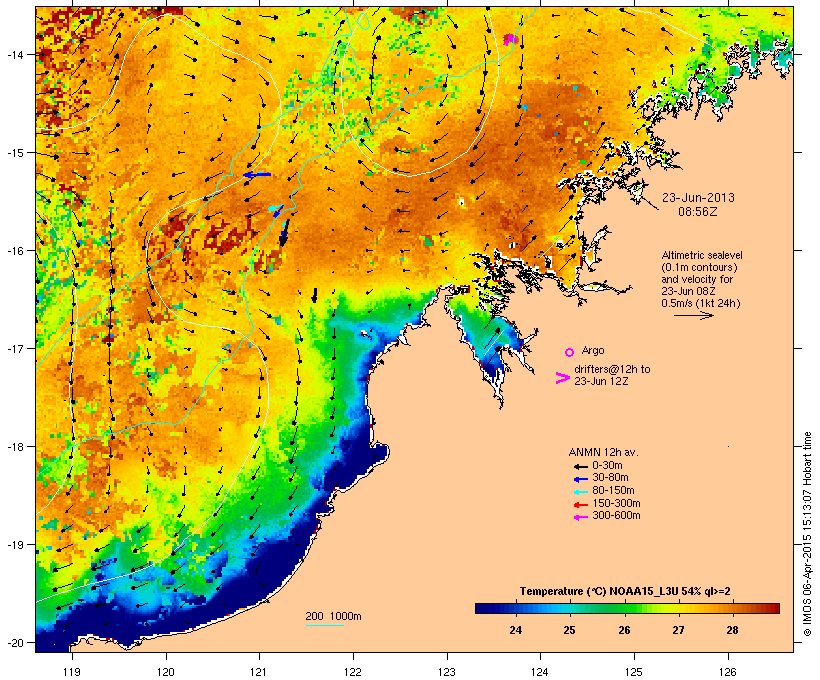
Task: Click the 123 longitude axis label
Action: [x=447, y=672]
